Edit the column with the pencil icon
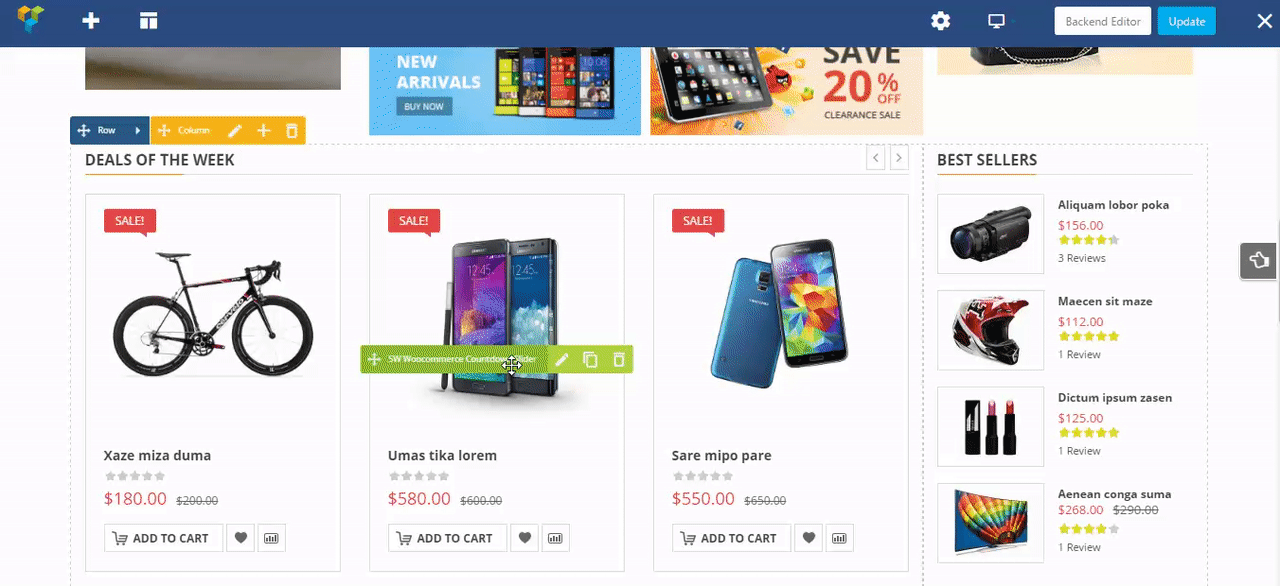 235,131
